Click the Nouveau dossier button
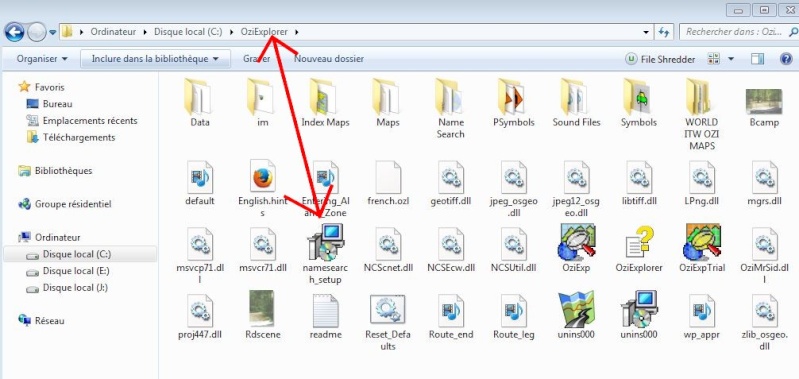799x379 pixels. (x=329, y=59)
